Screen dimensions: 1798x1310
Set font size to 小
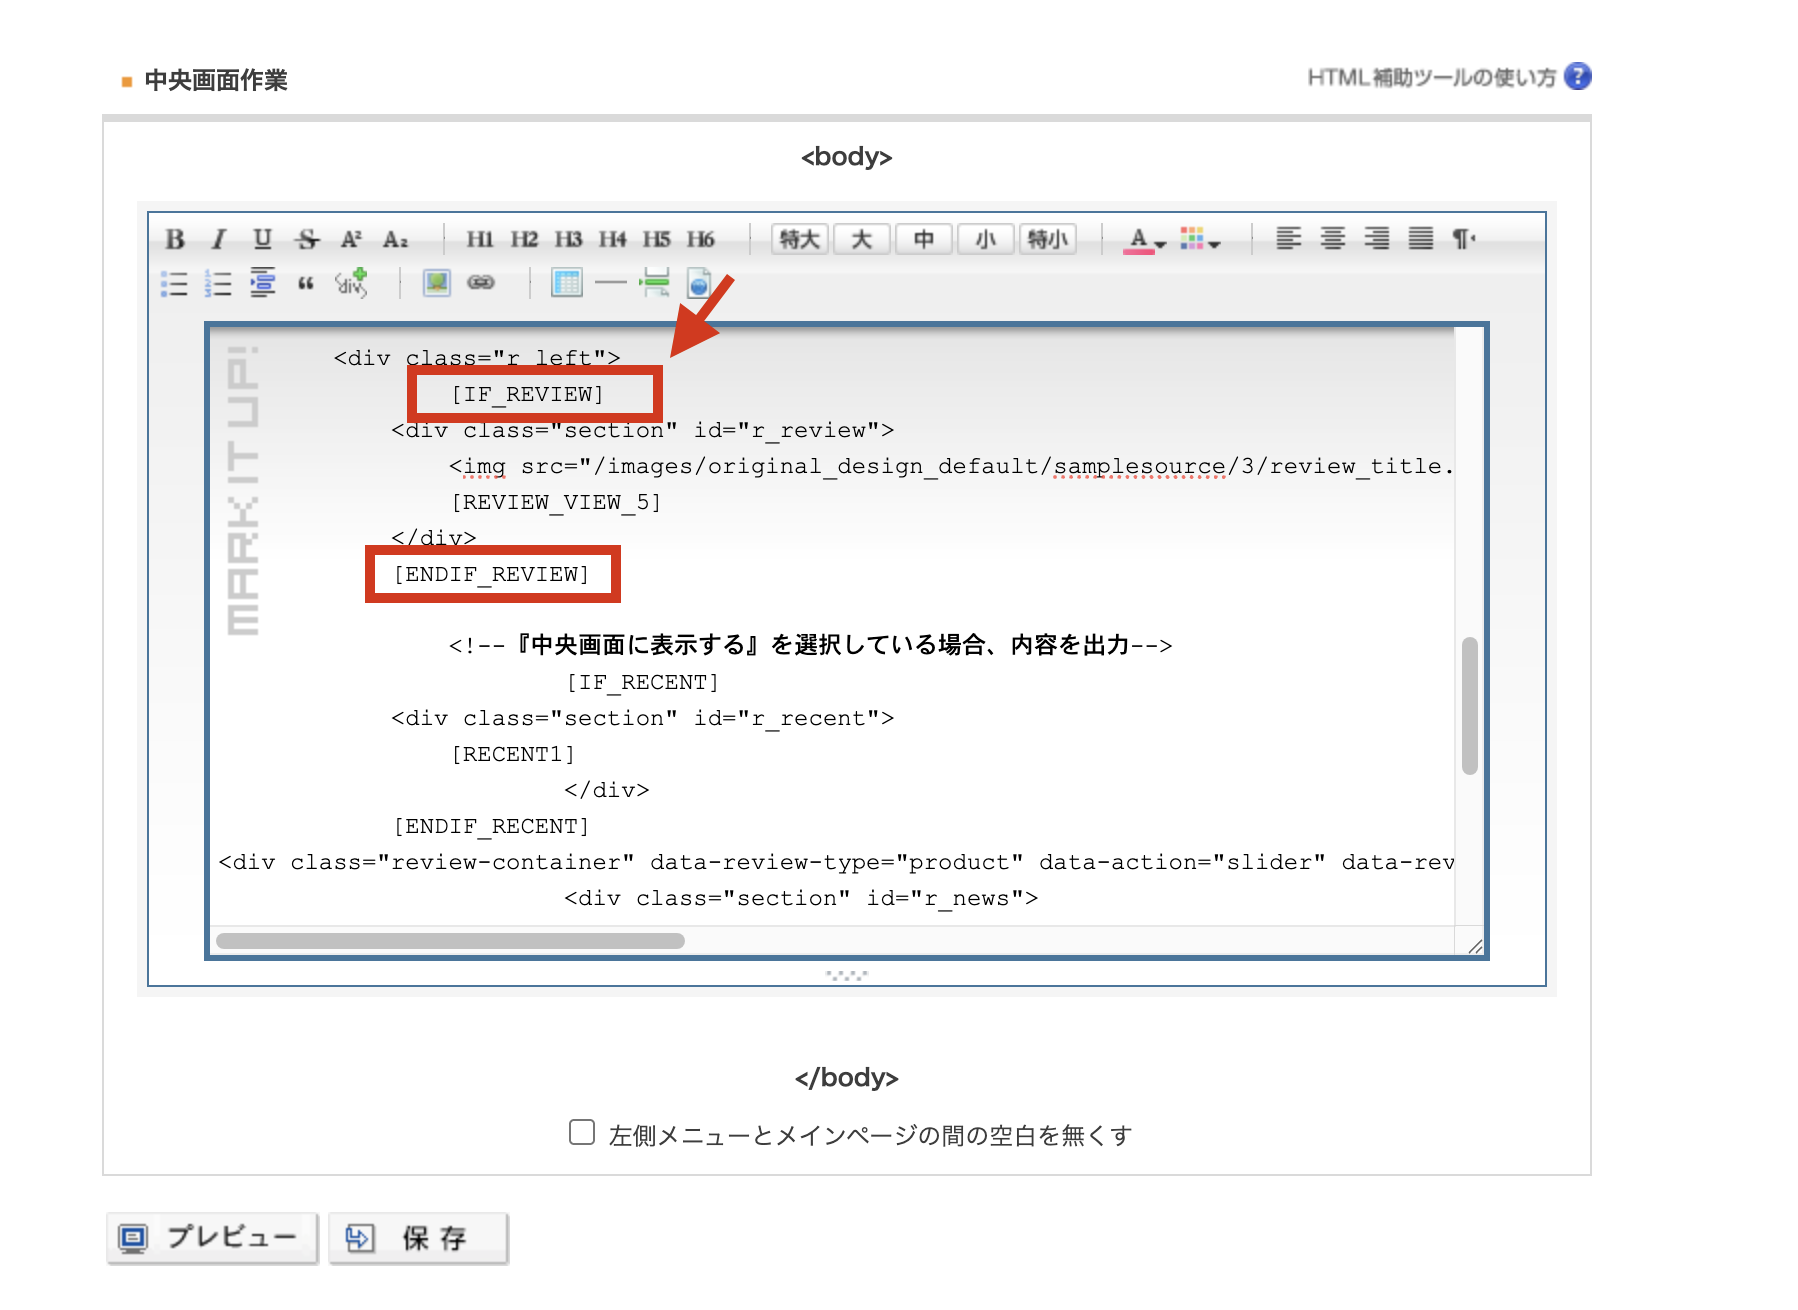pos(986,239)
